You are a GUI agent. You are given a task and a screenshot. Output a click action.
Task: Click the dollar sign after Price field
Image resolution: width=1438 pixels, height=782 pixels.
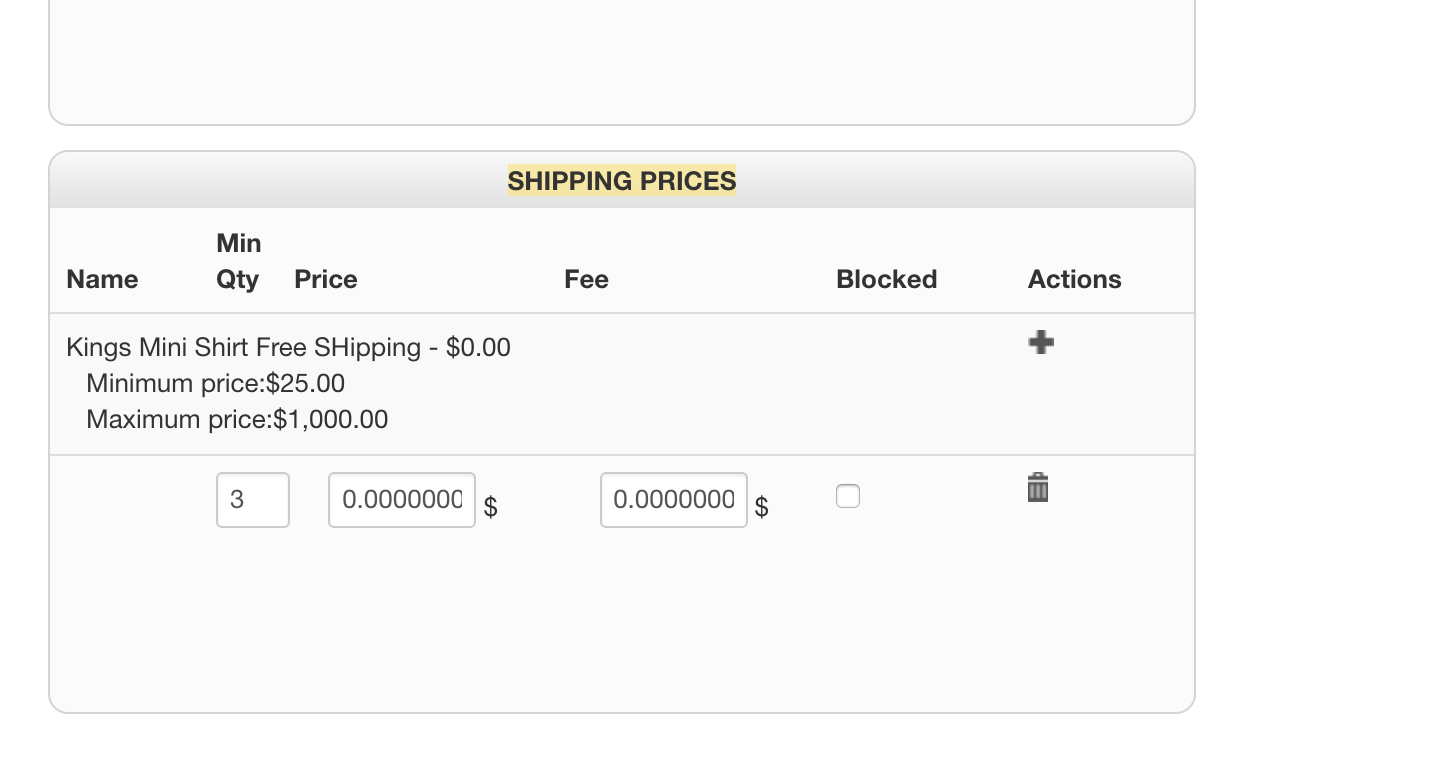pyautogui.click(x=490, y=508)
